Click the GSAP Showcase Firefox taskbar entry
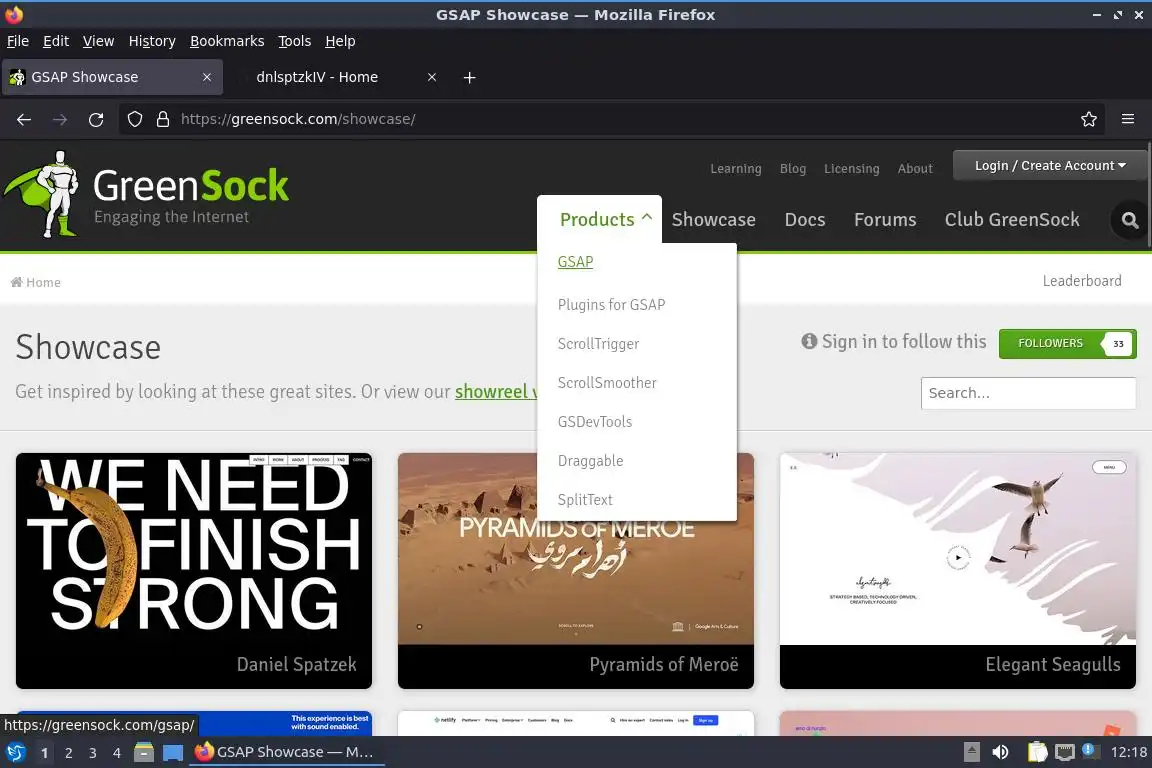The image size is (1152, 768). tap(287, 752)
